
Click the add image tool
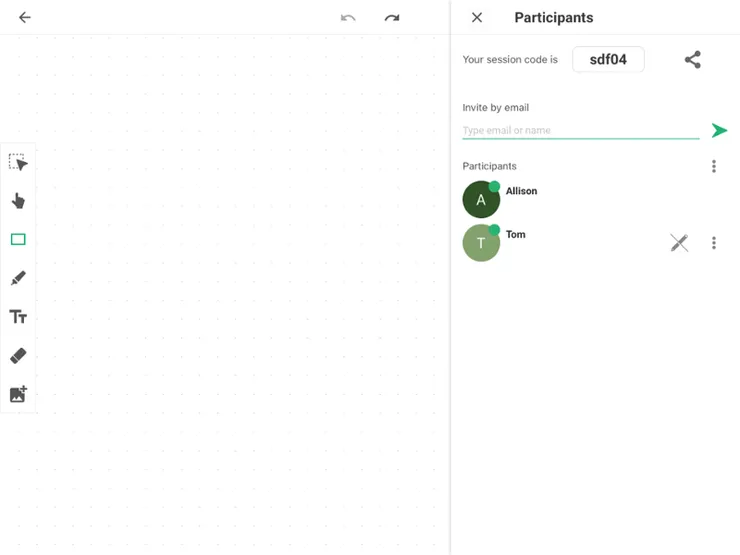[18, 394]
